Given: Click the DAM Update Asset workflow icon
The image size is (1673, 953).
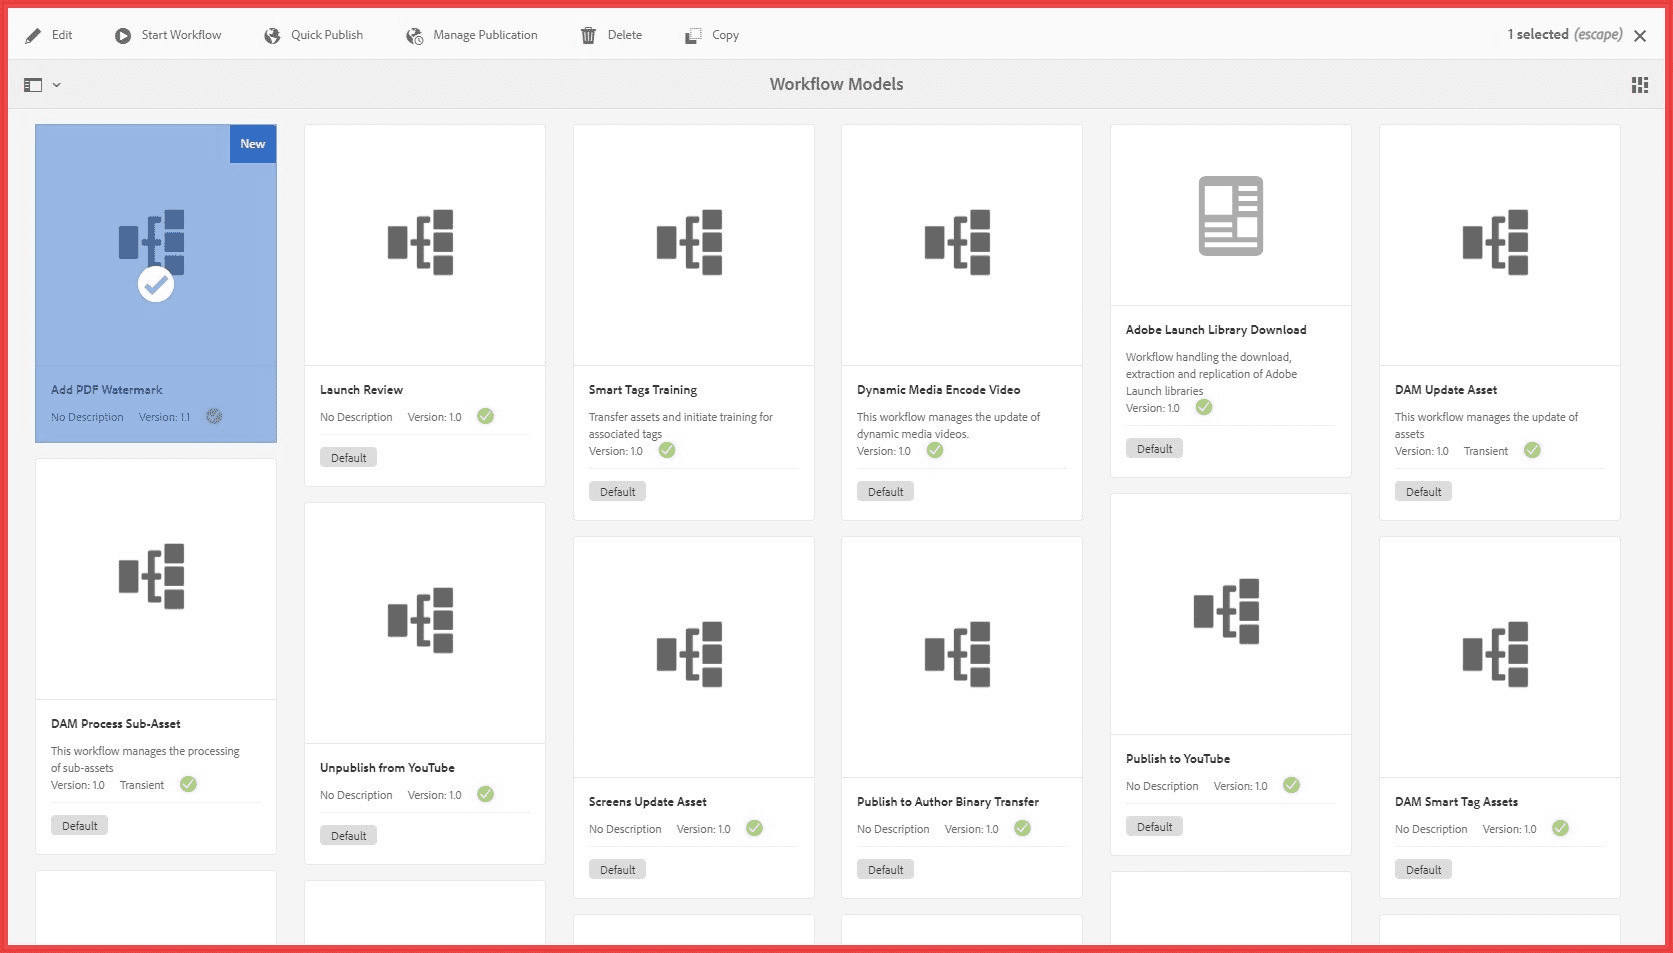Looking at the screenshot, I should 1495,242.
